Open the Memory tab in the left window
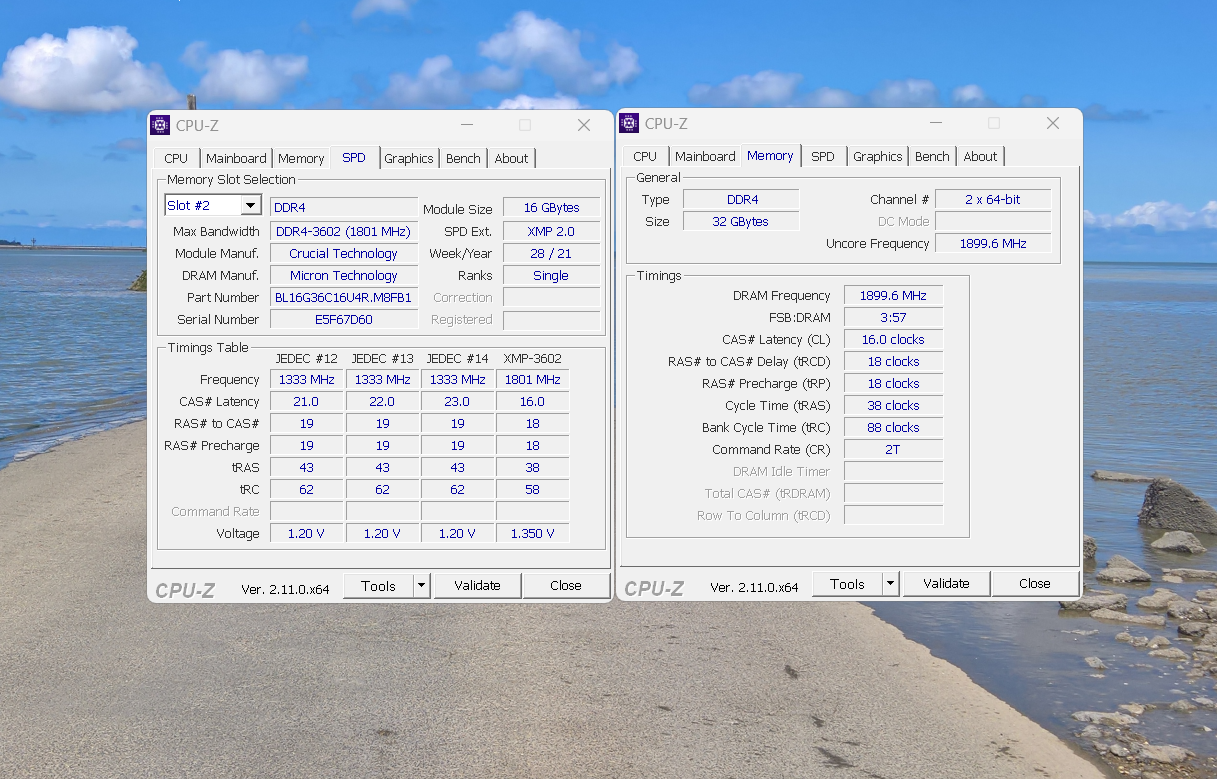Viewport: 1217px width, 779px height. [x=301, y=157]
